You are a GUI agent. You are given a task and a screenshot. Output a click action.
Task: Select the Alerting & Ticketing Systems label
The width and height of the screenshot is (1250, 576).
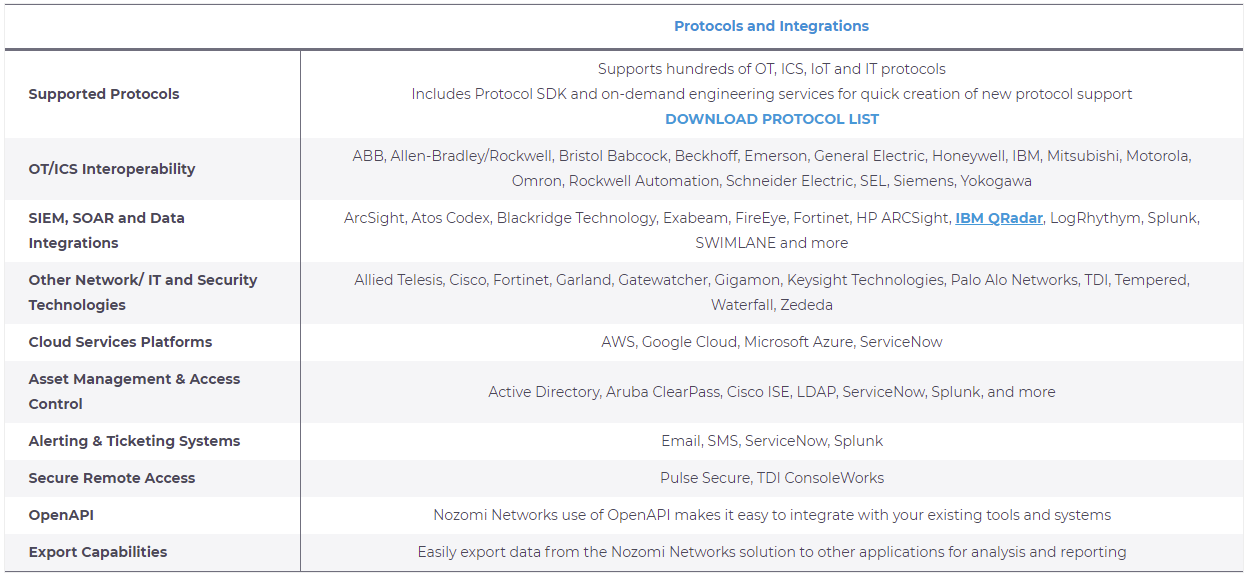[x=134, y=441]
